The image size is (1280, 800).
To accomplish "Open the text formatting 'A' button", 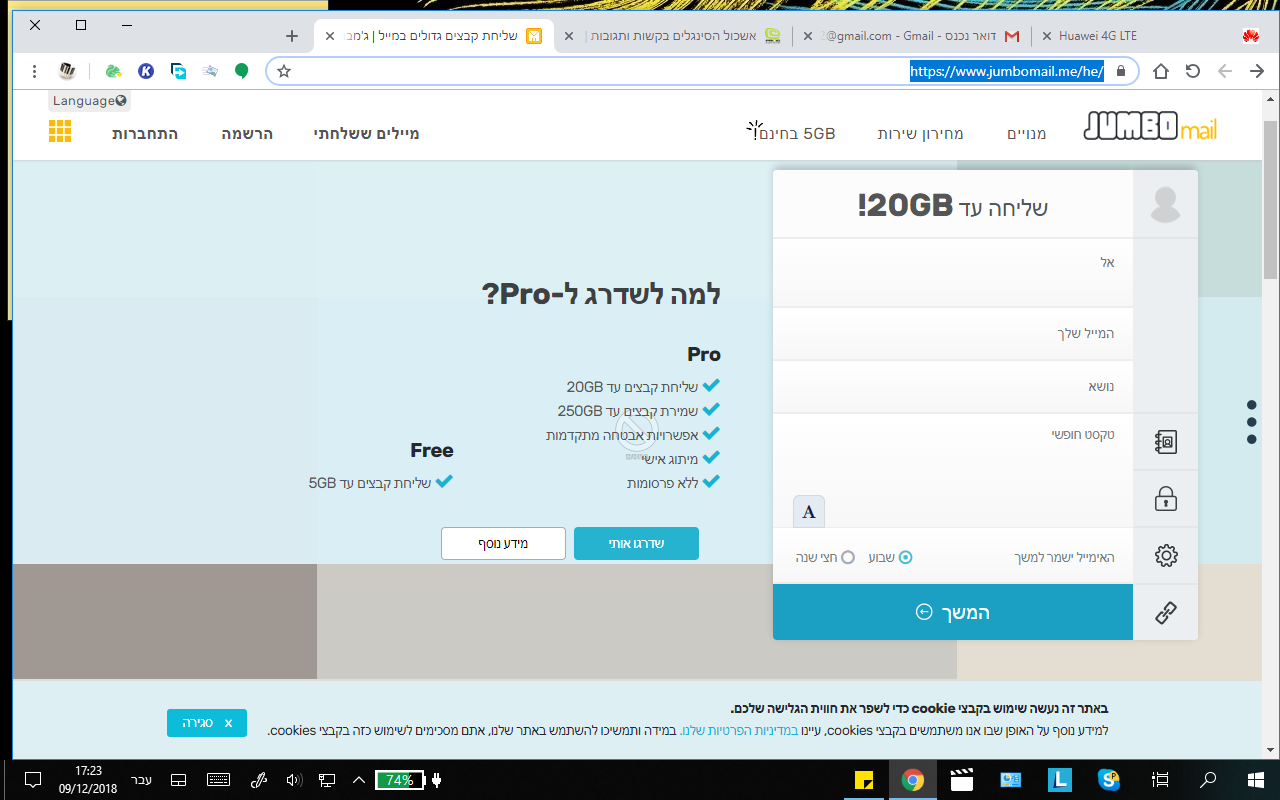I will pyautogui.click(x=809, y=511).
